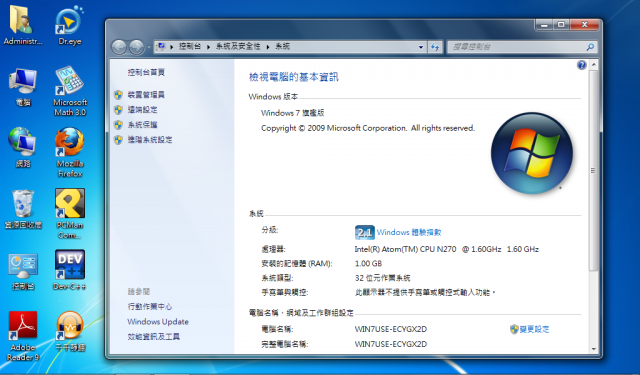Open the 網路 (Network) desktop icon
This screenshot has height=375, width=640.
coord(23,148)
